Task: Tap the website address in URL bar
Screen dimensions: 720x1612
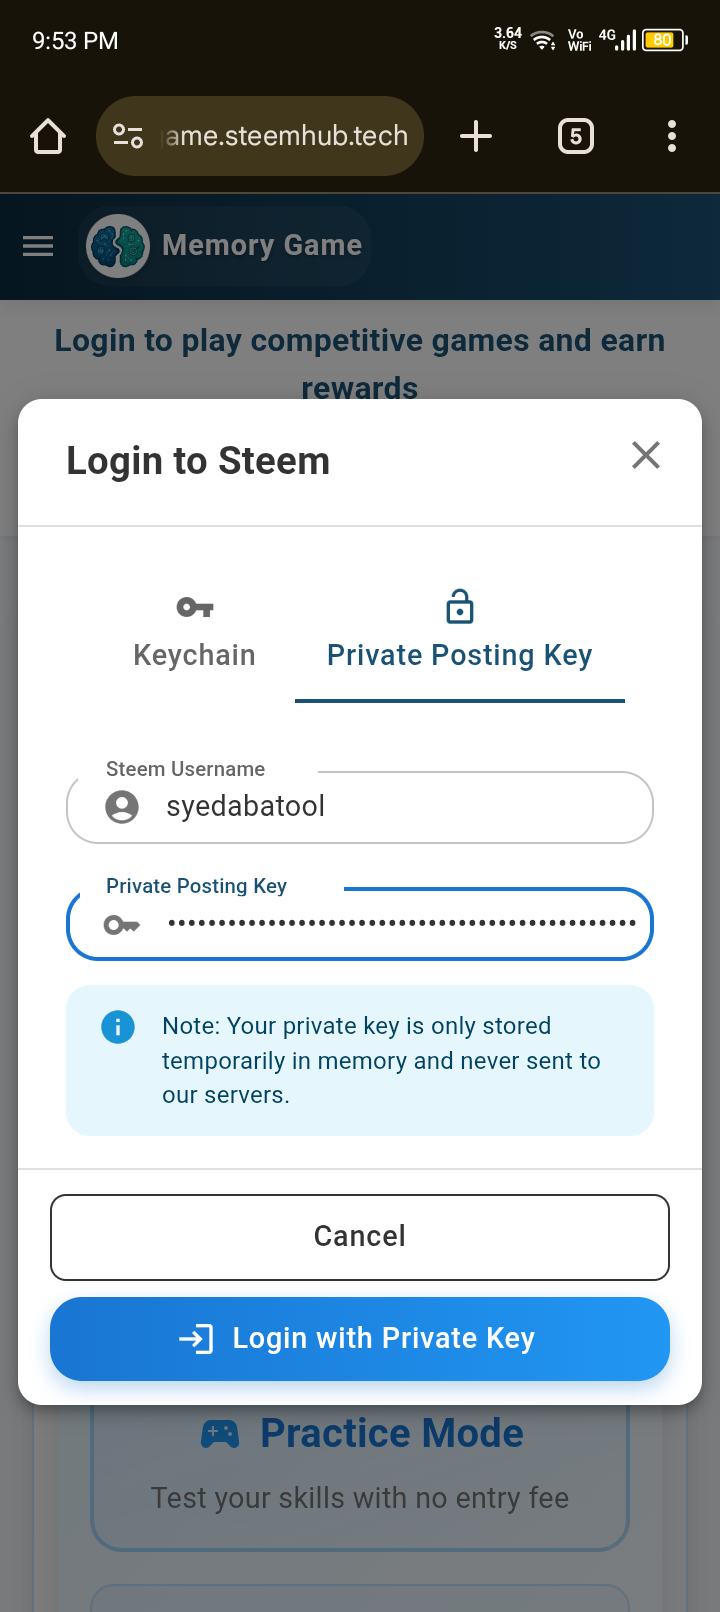Action: coord(287,136)
